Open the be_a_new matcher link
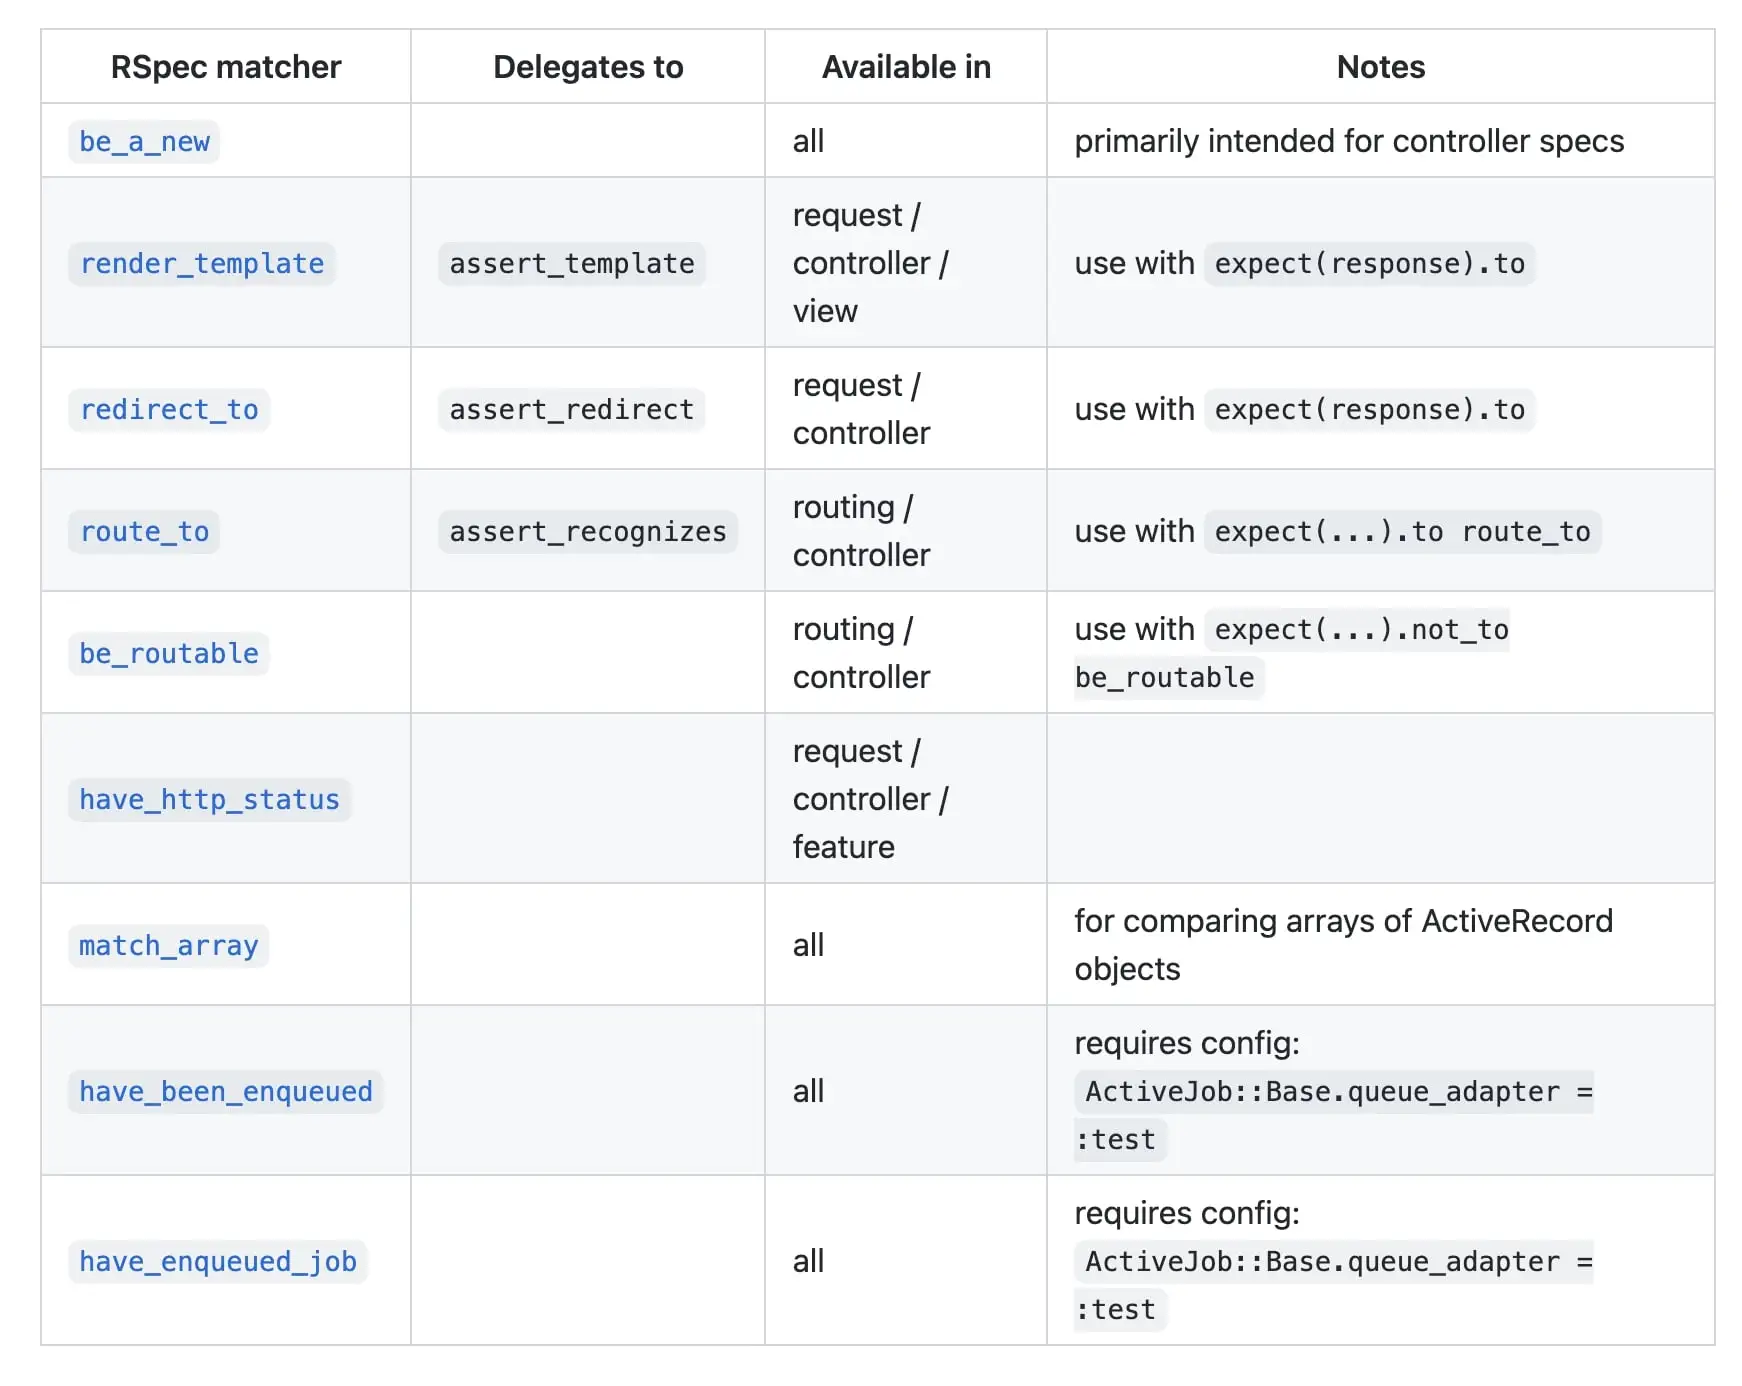Viewport: 1742px width, 1386px height. 144,142
